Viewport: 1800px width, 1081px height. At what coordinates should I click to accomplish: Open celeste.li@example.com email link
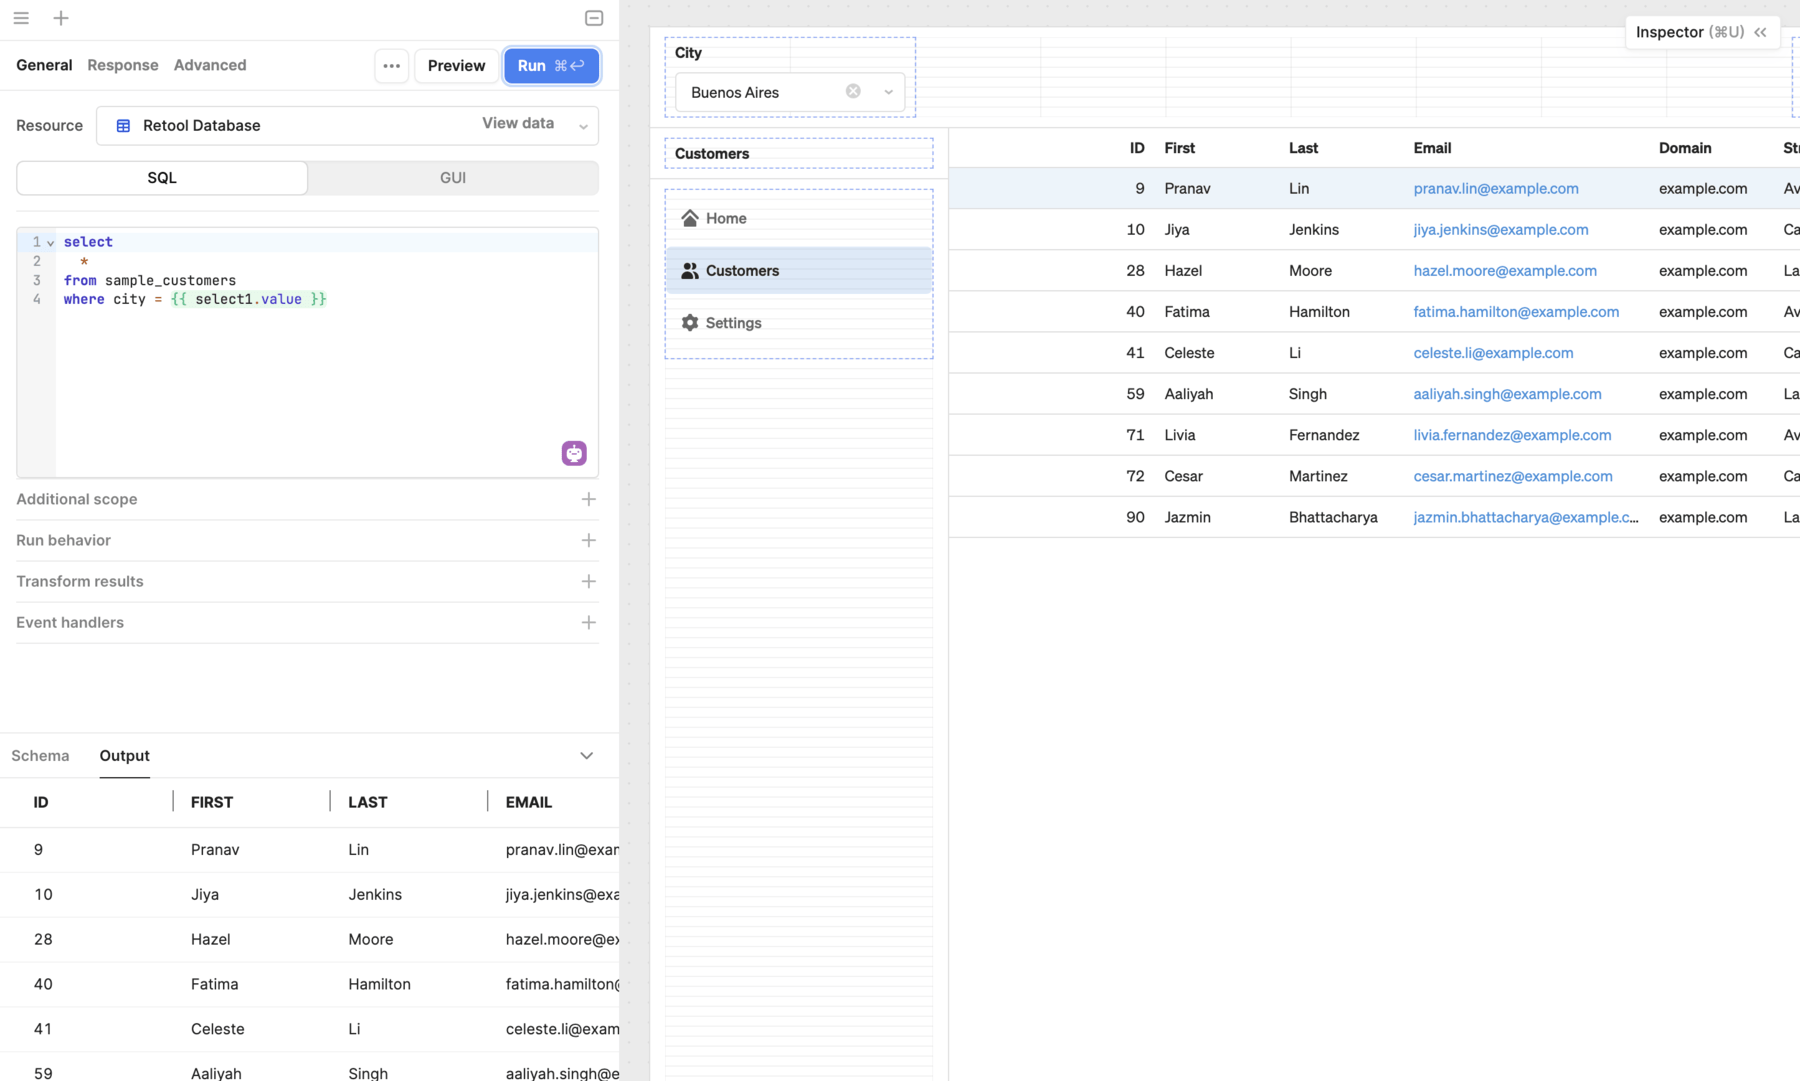coord(1493,353)
